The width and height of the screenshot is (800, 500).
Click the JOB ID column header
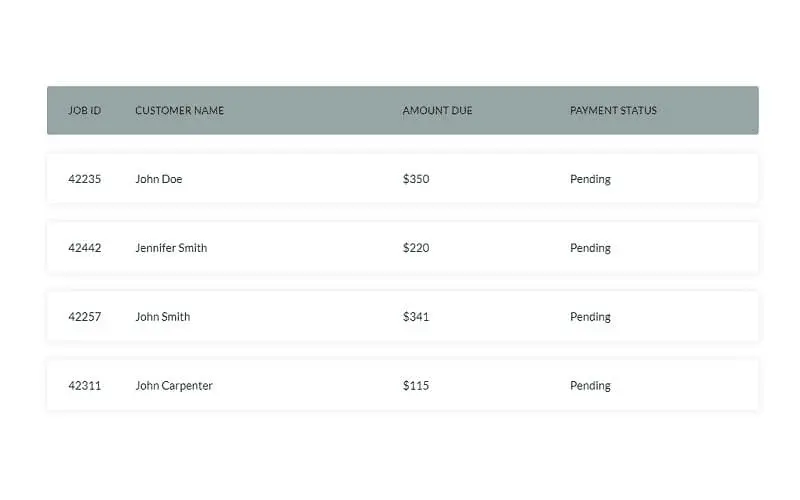coord(85,110)
